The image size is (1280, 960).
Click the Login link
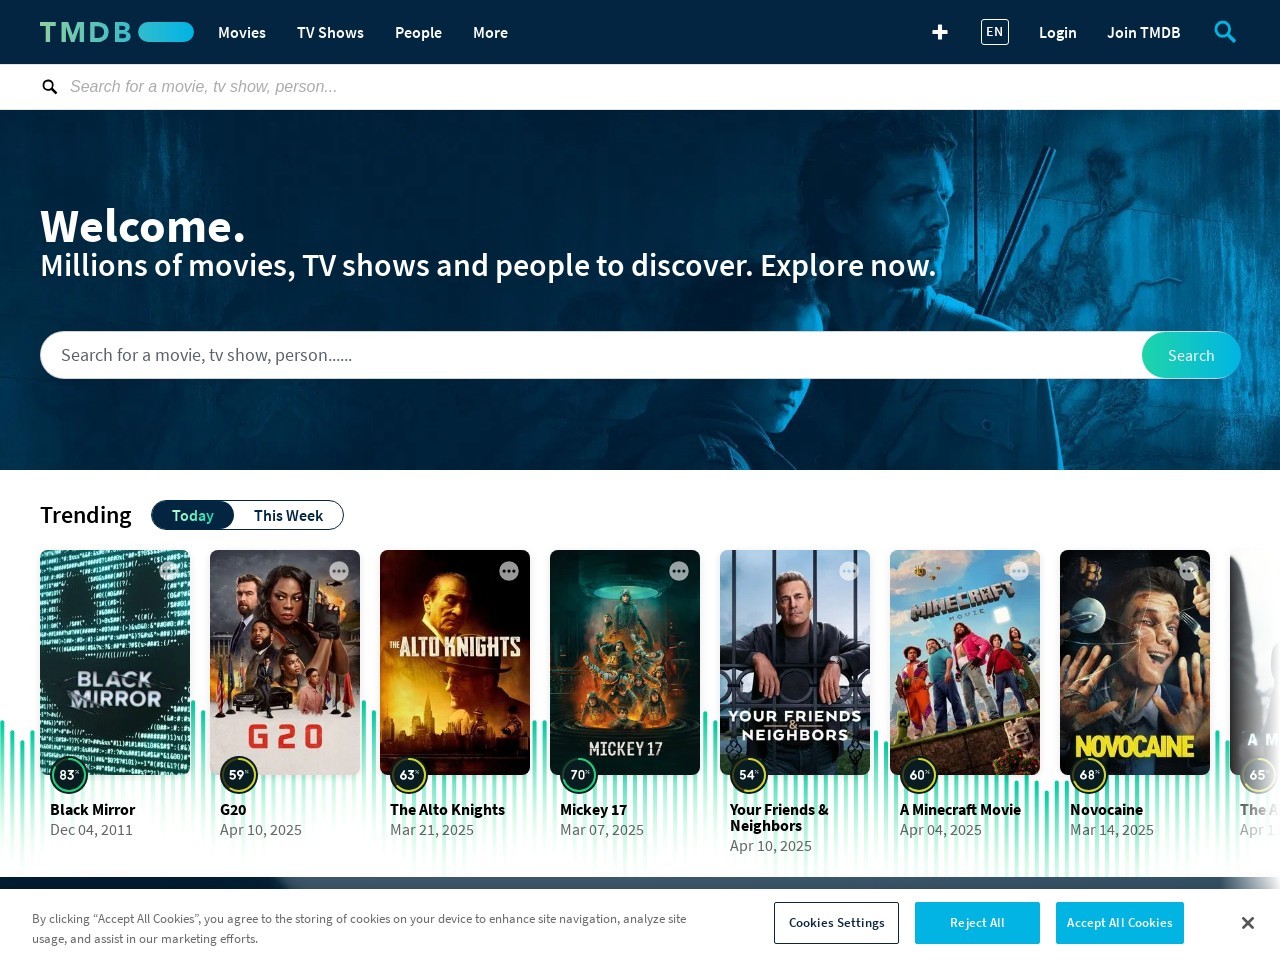click(1058, 32)
